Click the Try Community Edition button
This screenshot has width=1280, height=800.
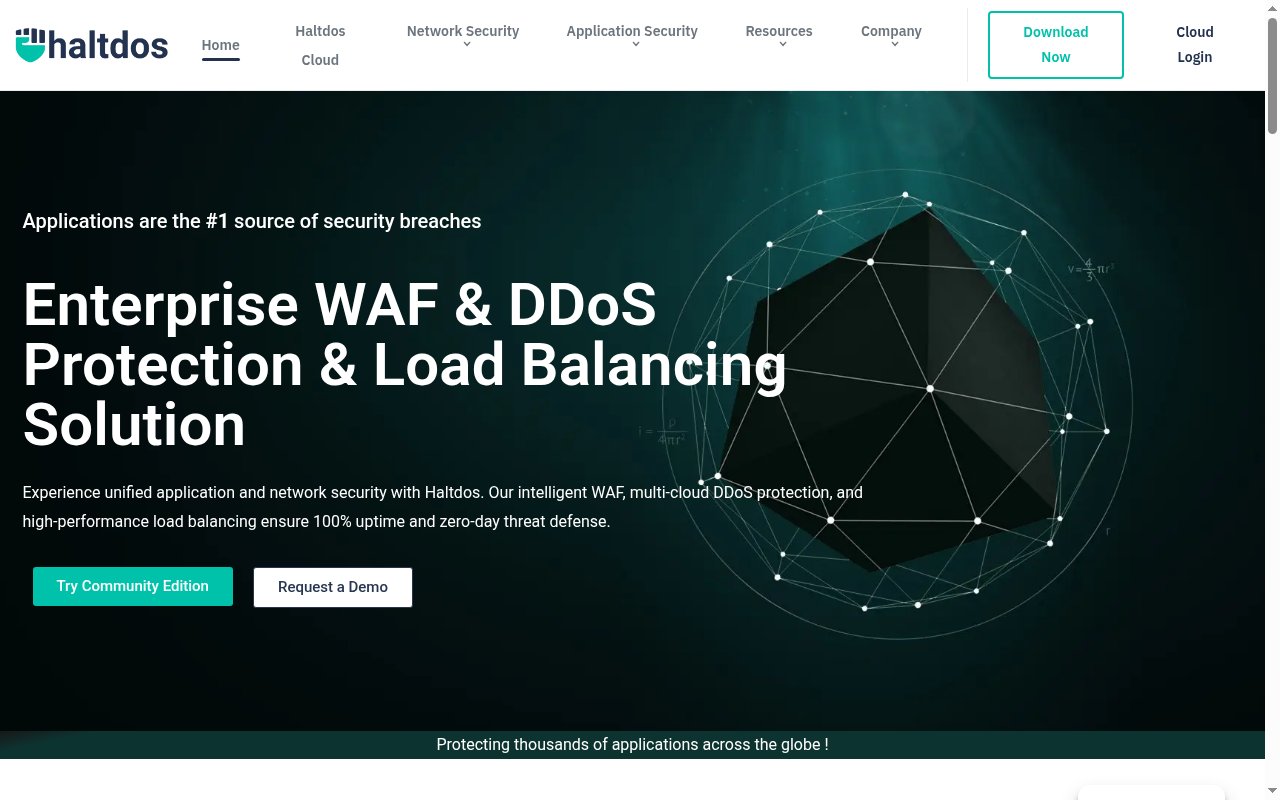(133, 586)
